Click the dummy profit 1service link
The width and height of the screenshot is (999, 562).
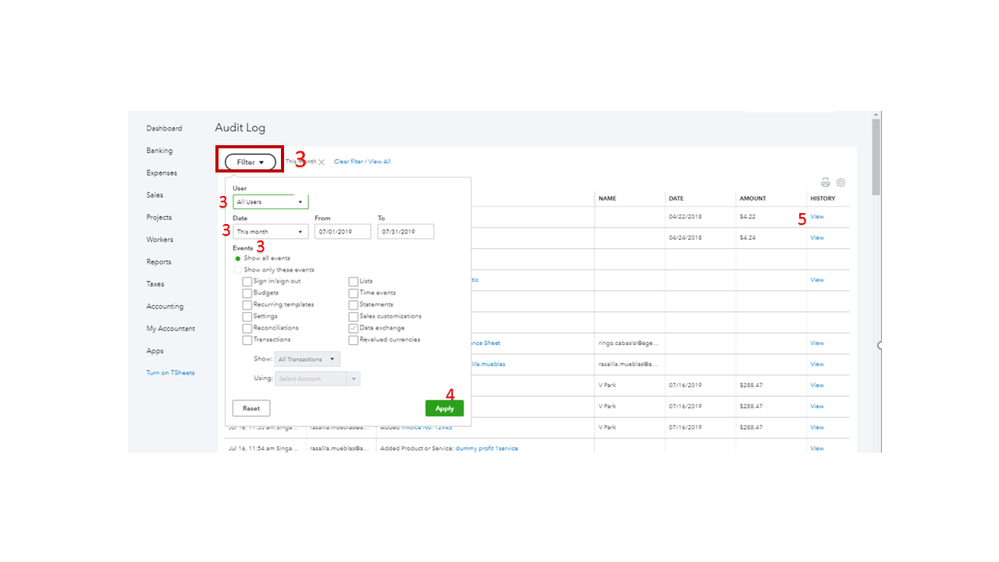[487, 449]
